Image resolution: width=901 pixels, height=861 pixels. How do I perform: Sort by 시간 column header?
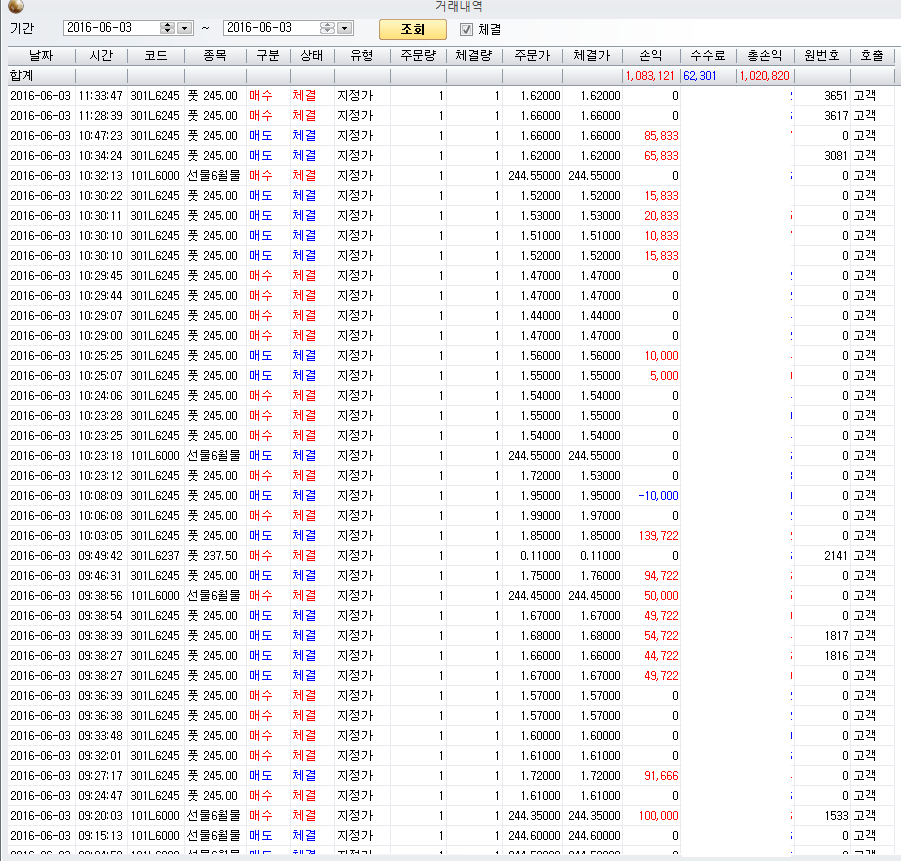point(101,56)
